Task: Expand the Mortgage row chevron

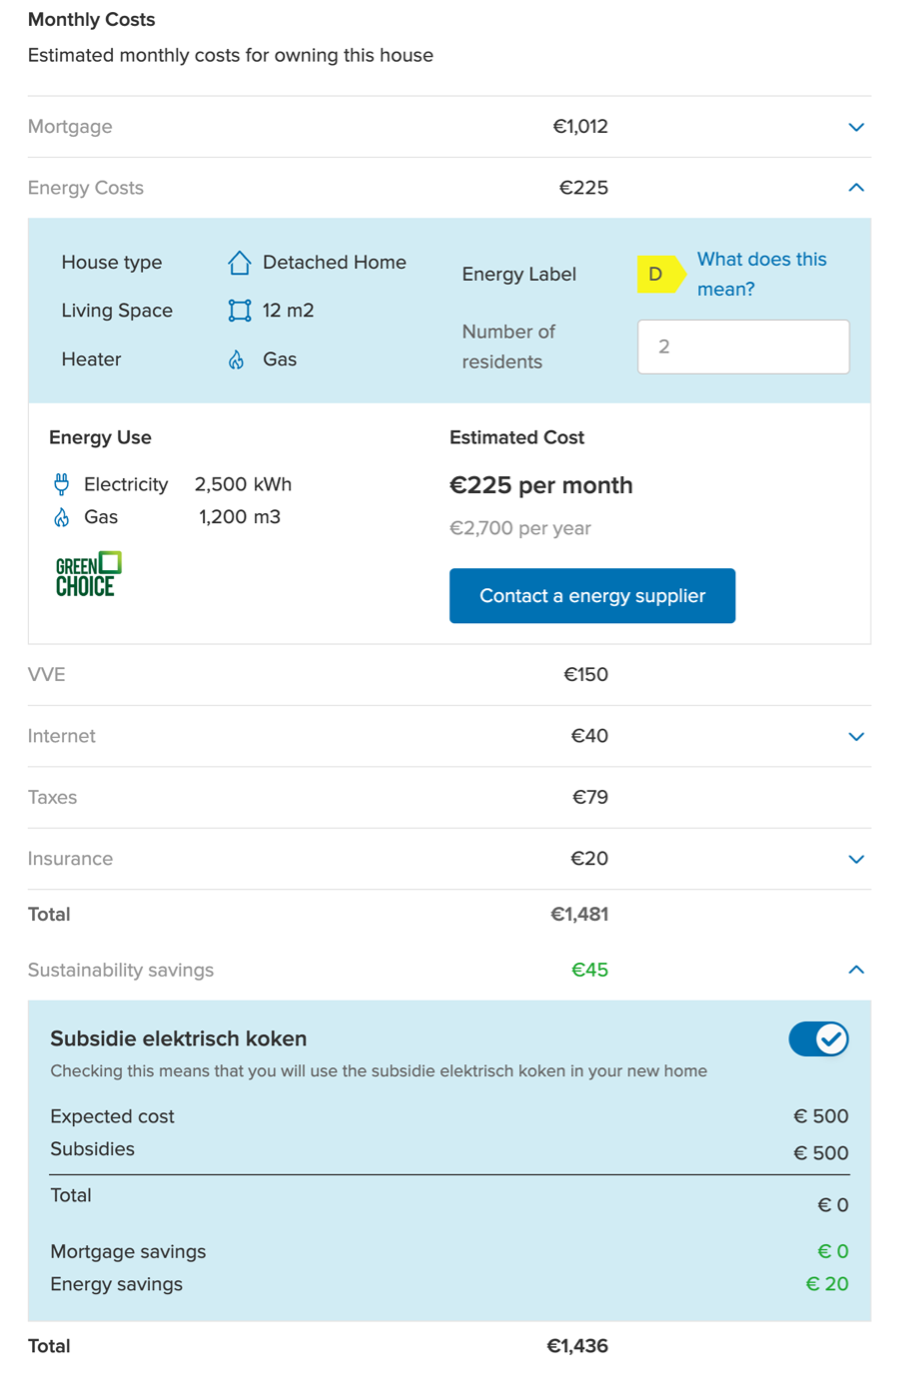Action: (856, 127)
